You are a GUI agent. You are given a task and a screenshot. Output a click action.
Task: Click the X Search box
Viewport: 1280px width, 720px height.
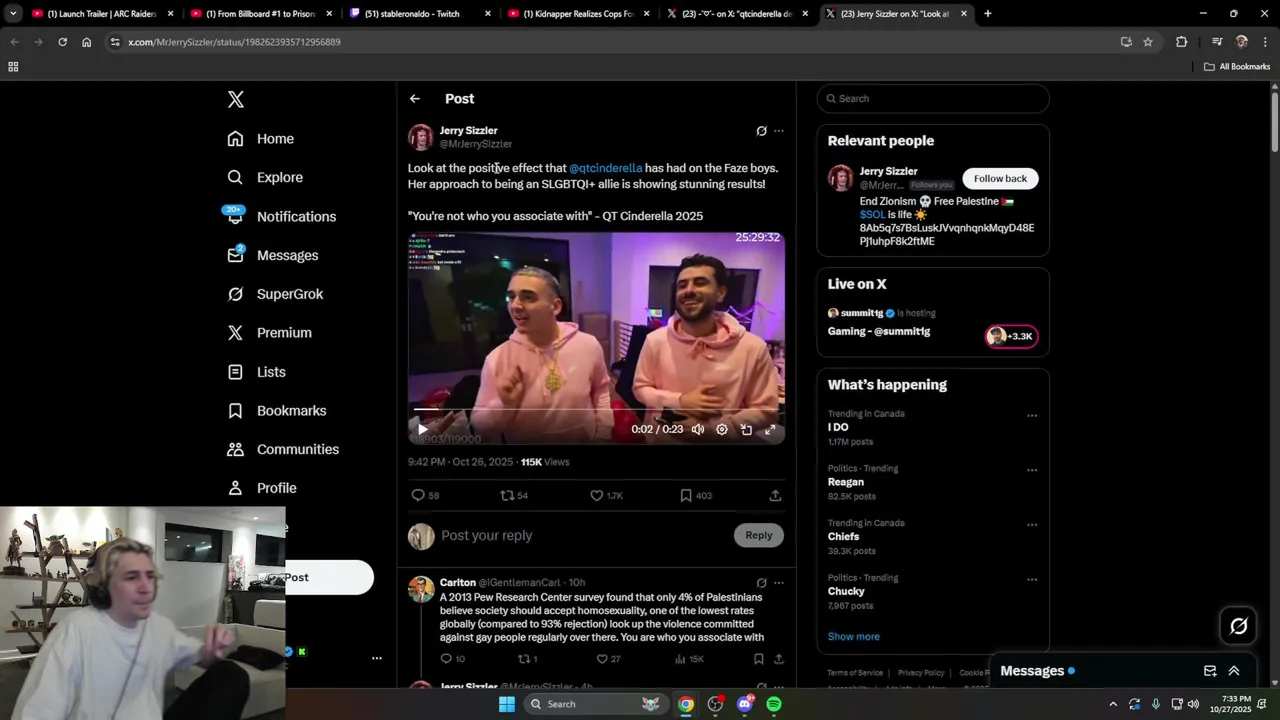click(933, 99)
